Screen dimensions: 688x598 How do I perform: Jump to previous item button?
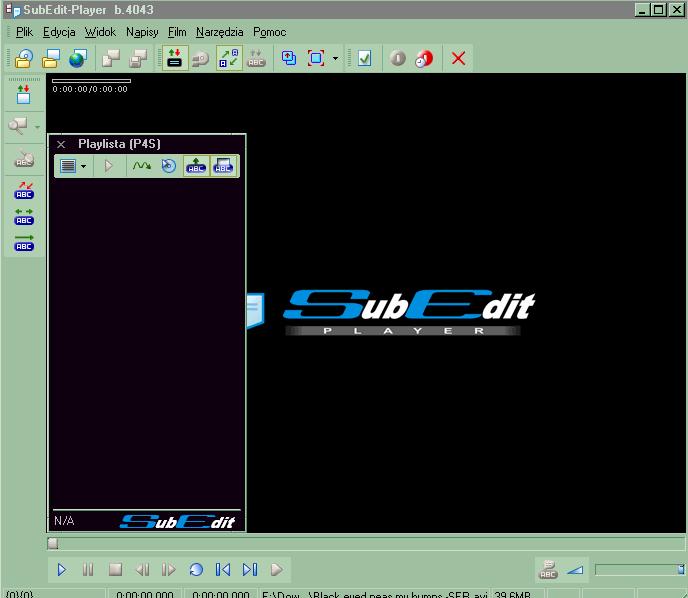(x=223, y=570)
